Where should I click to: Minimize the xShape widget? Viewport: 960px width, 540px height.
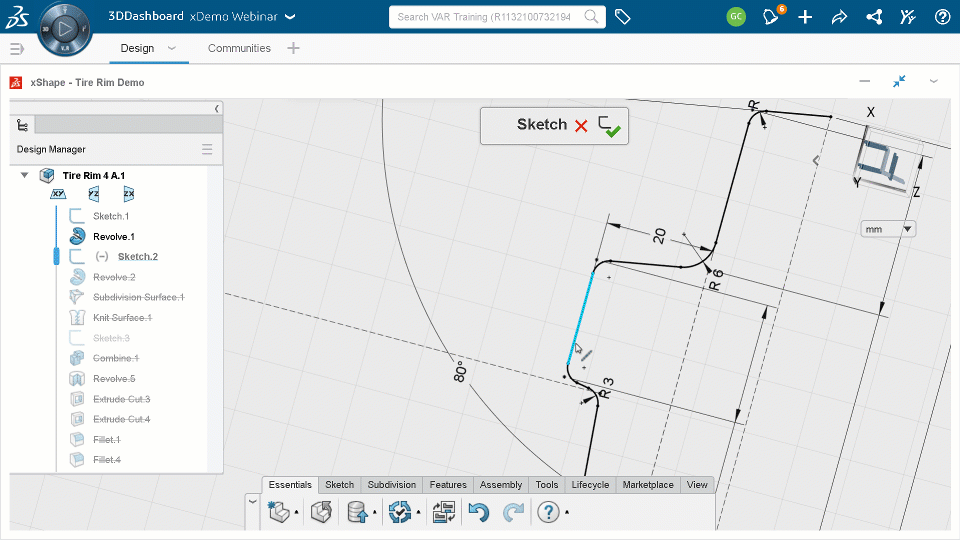[x=864, y=81]
